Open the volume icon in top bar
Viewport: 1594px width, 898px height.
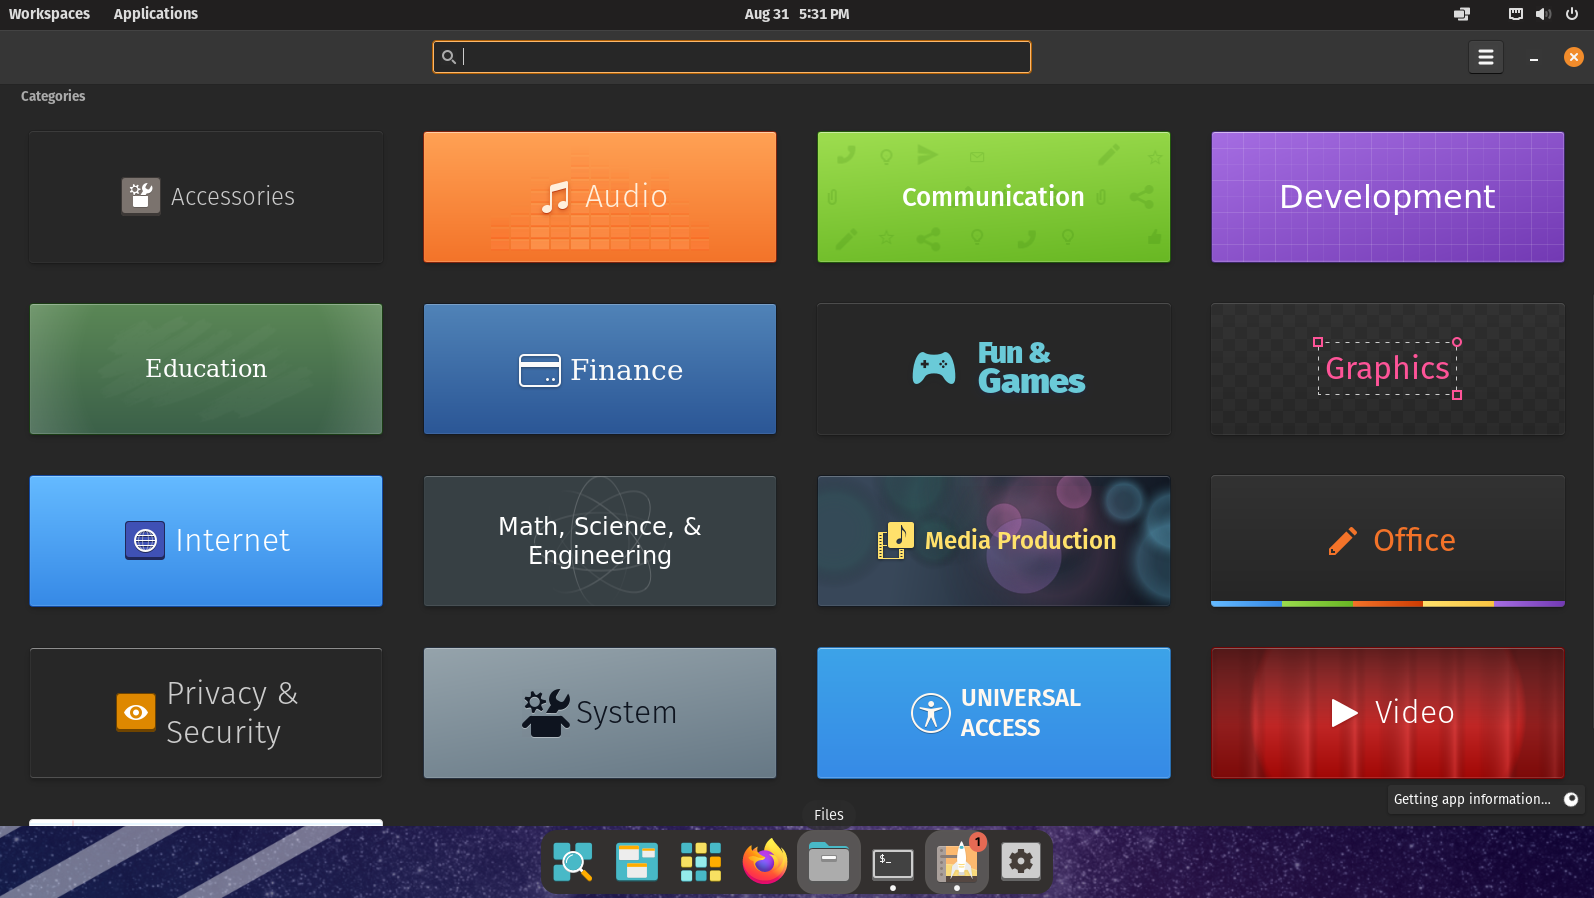pyautogui.click(x=1544, y=14)
